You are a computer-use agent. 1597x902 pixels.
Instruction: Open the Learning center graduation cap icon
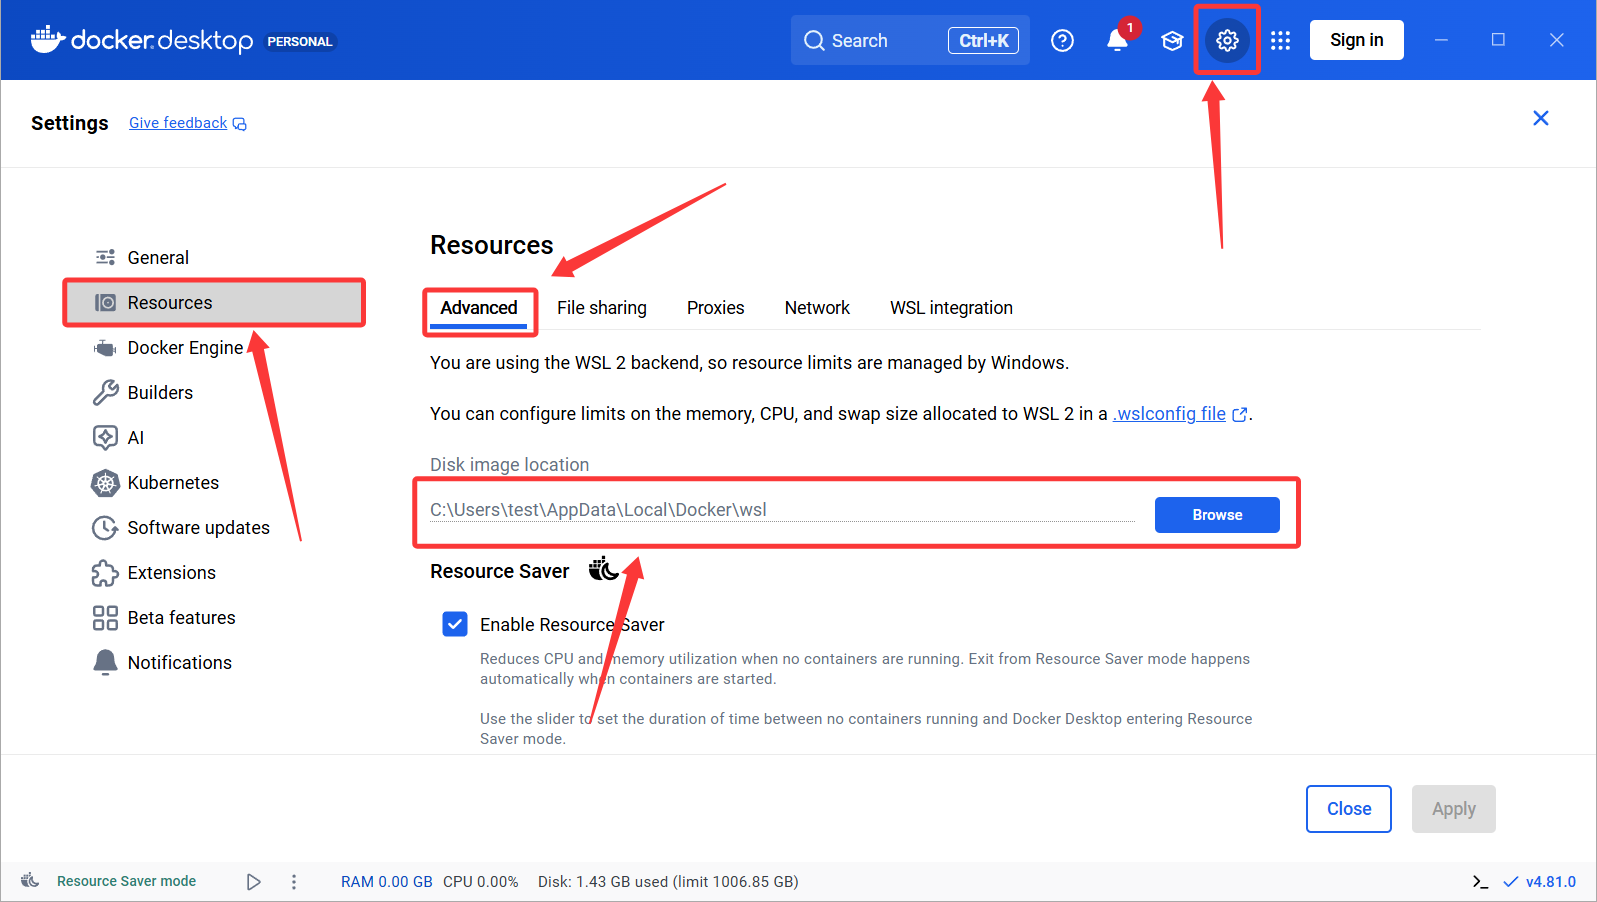(1172, 40)
